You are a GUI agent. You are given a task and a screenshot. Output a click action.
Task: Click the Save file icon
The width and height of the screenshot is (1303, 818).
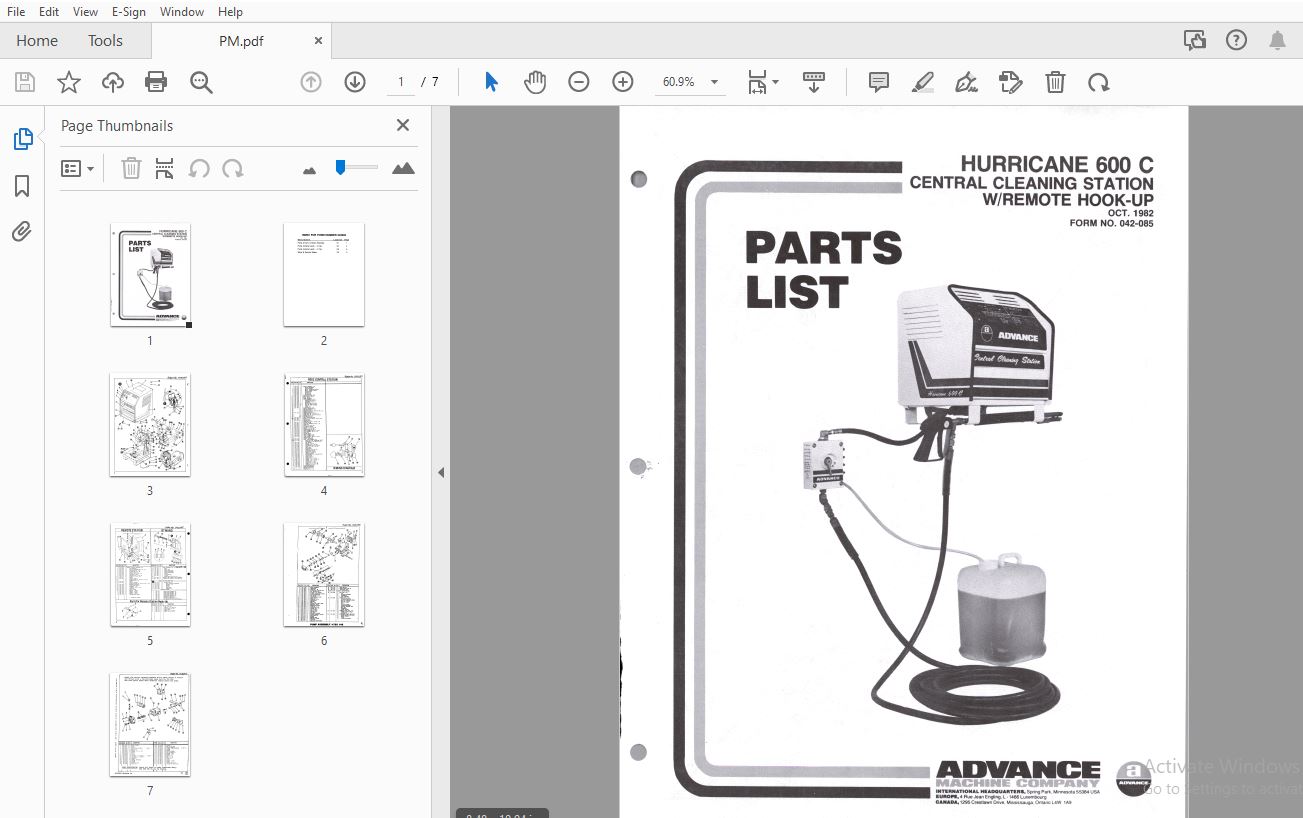25,82
